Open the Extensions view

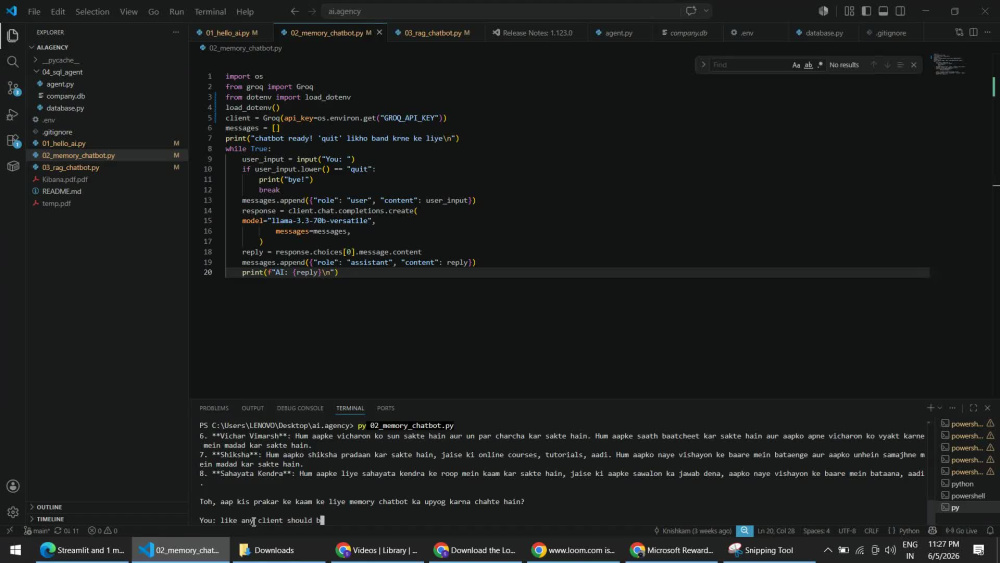pos(13,140)
